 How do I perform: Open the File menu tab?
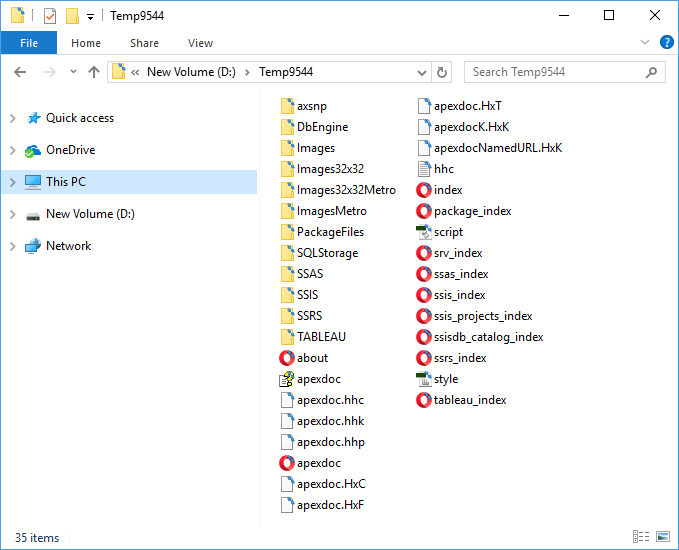tap(29, 43)
